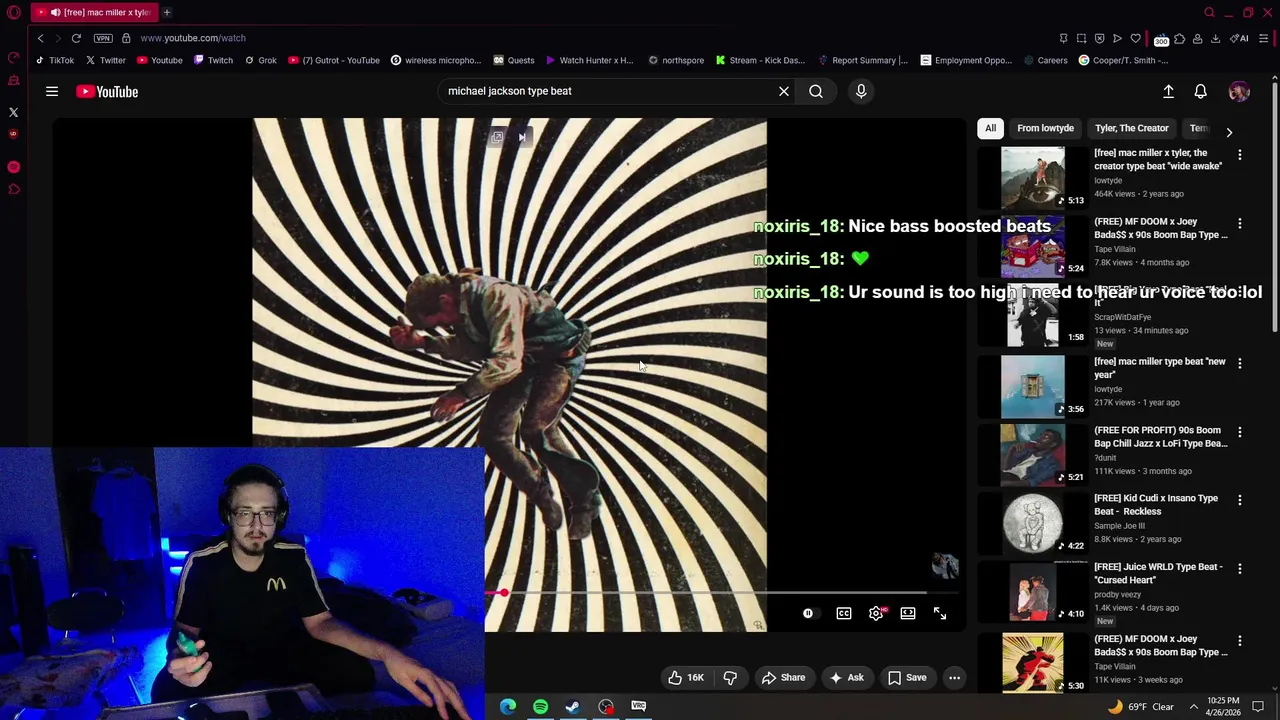The image size is (1280, 720).
Task: Open Steam in the taskbar
Action: click(x=573, y=707)
